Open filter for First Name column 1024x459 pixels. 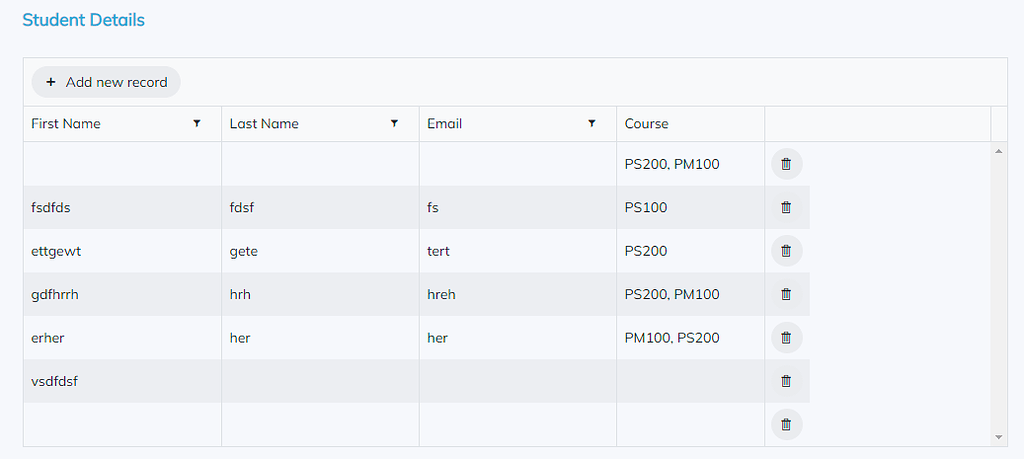click(x=197, y=123)
